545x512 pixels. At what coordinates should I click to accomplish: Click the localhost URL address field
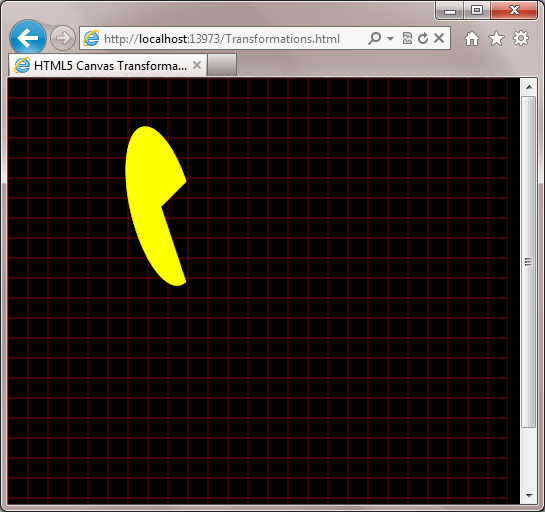[x=222, y=39]
